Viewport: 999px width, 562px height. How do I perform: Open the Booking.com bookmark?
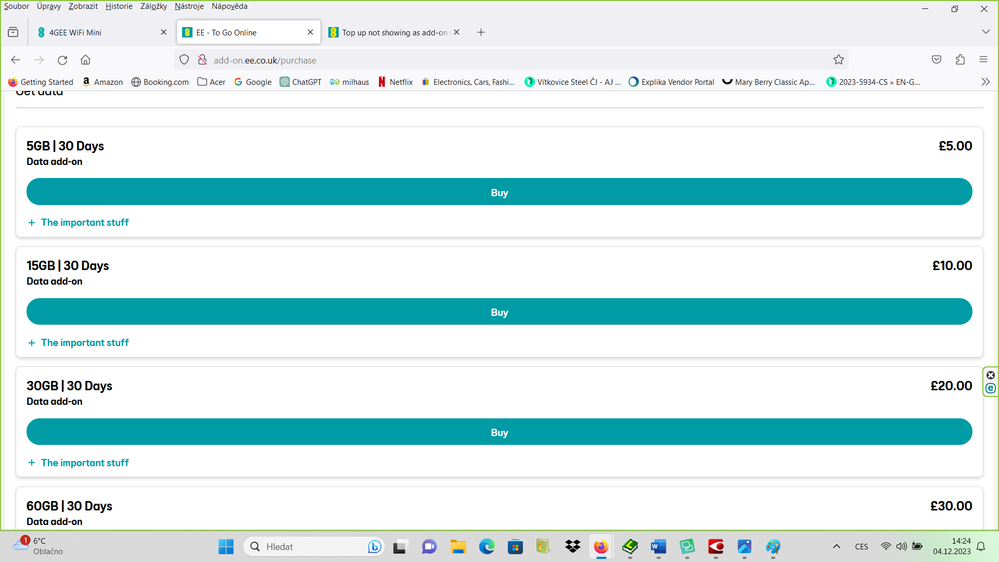[x=160, y=82]
